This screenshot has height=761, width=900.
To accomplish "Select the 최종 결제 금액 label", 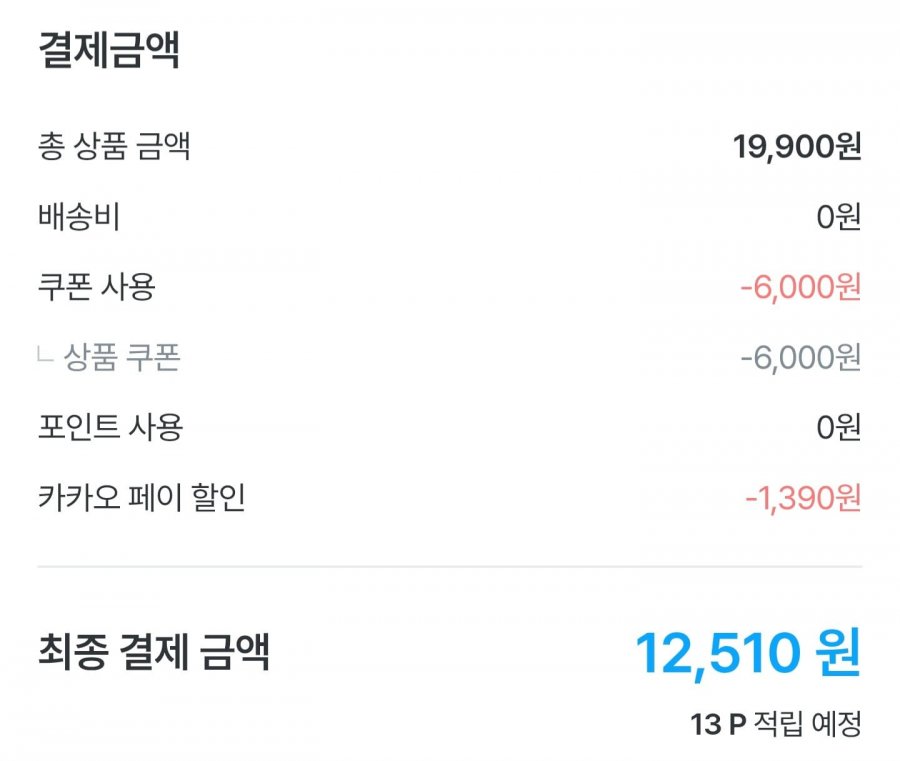I will point(154,652).
